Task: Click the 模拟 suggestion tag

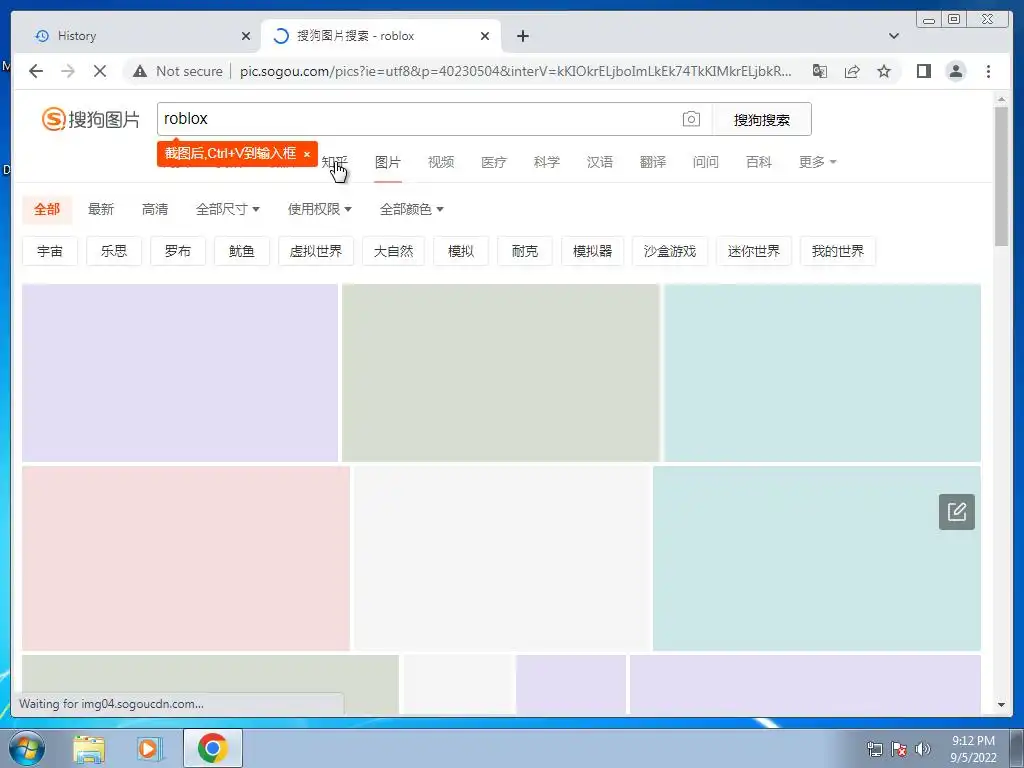Action: point(461,251)
